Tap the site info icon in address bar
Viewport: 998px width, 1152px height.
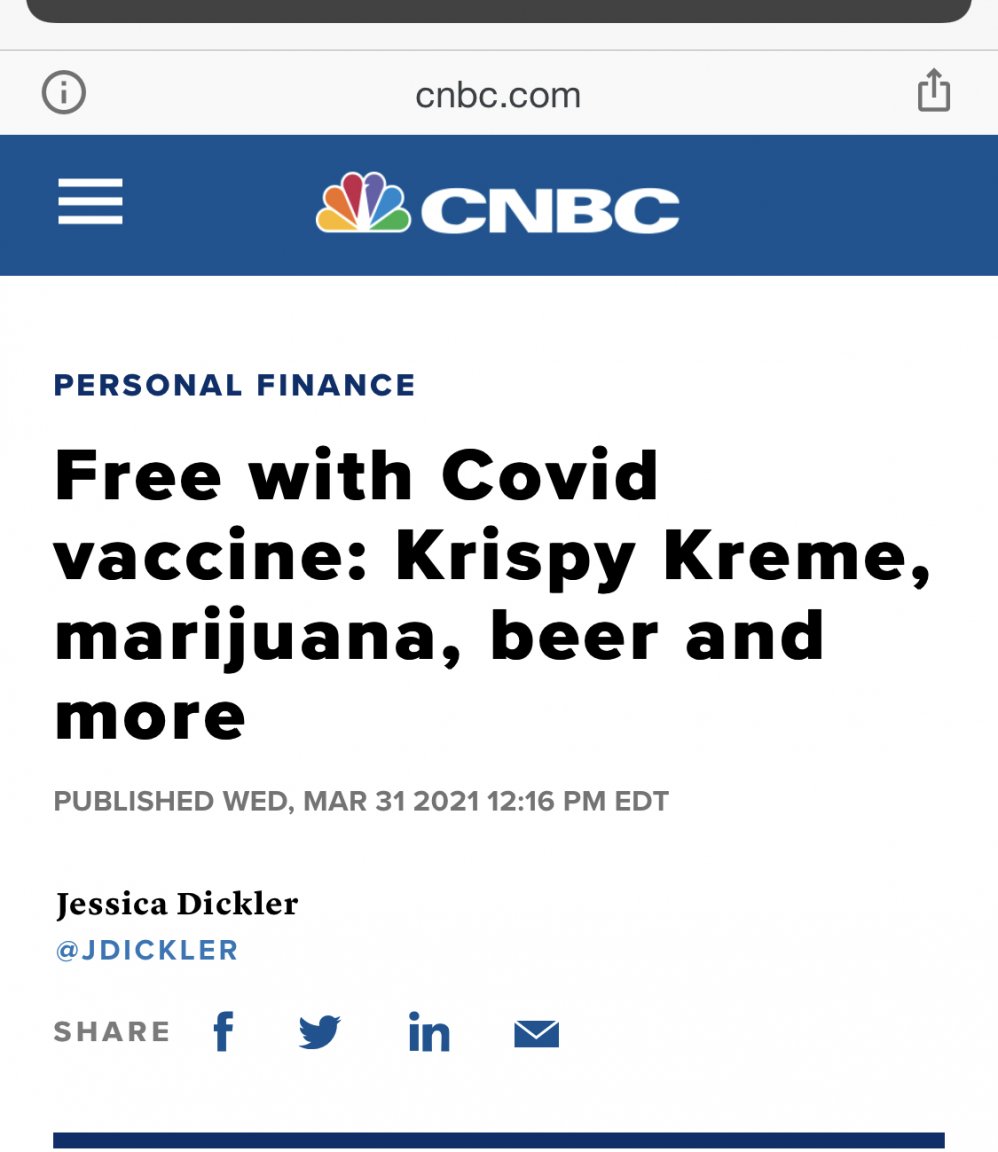pyautogui.click(x=64, y=94)
